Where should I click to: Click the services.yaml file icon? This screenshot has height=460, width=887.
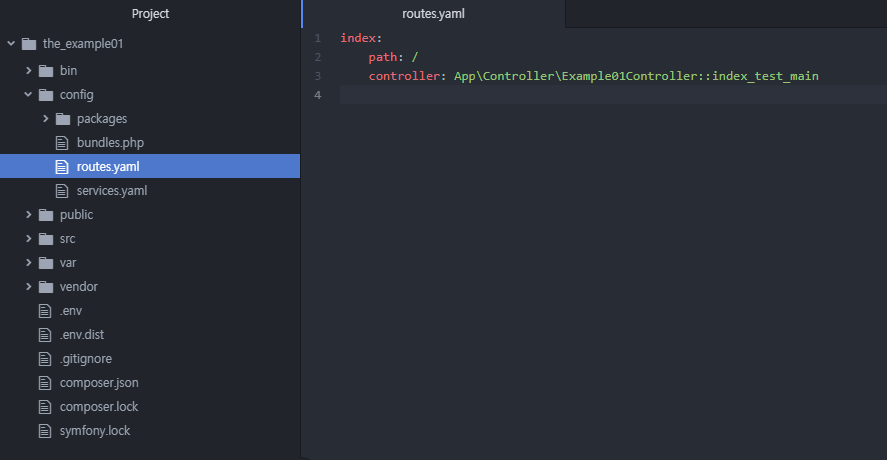pos(63,191)
